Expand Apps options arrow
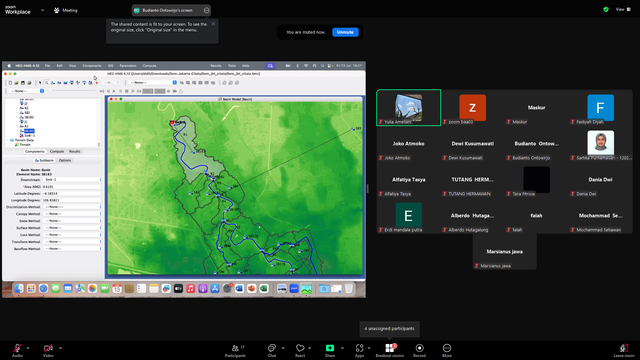The height and width of the screenshot is (360, 640). tap(369, 348)
